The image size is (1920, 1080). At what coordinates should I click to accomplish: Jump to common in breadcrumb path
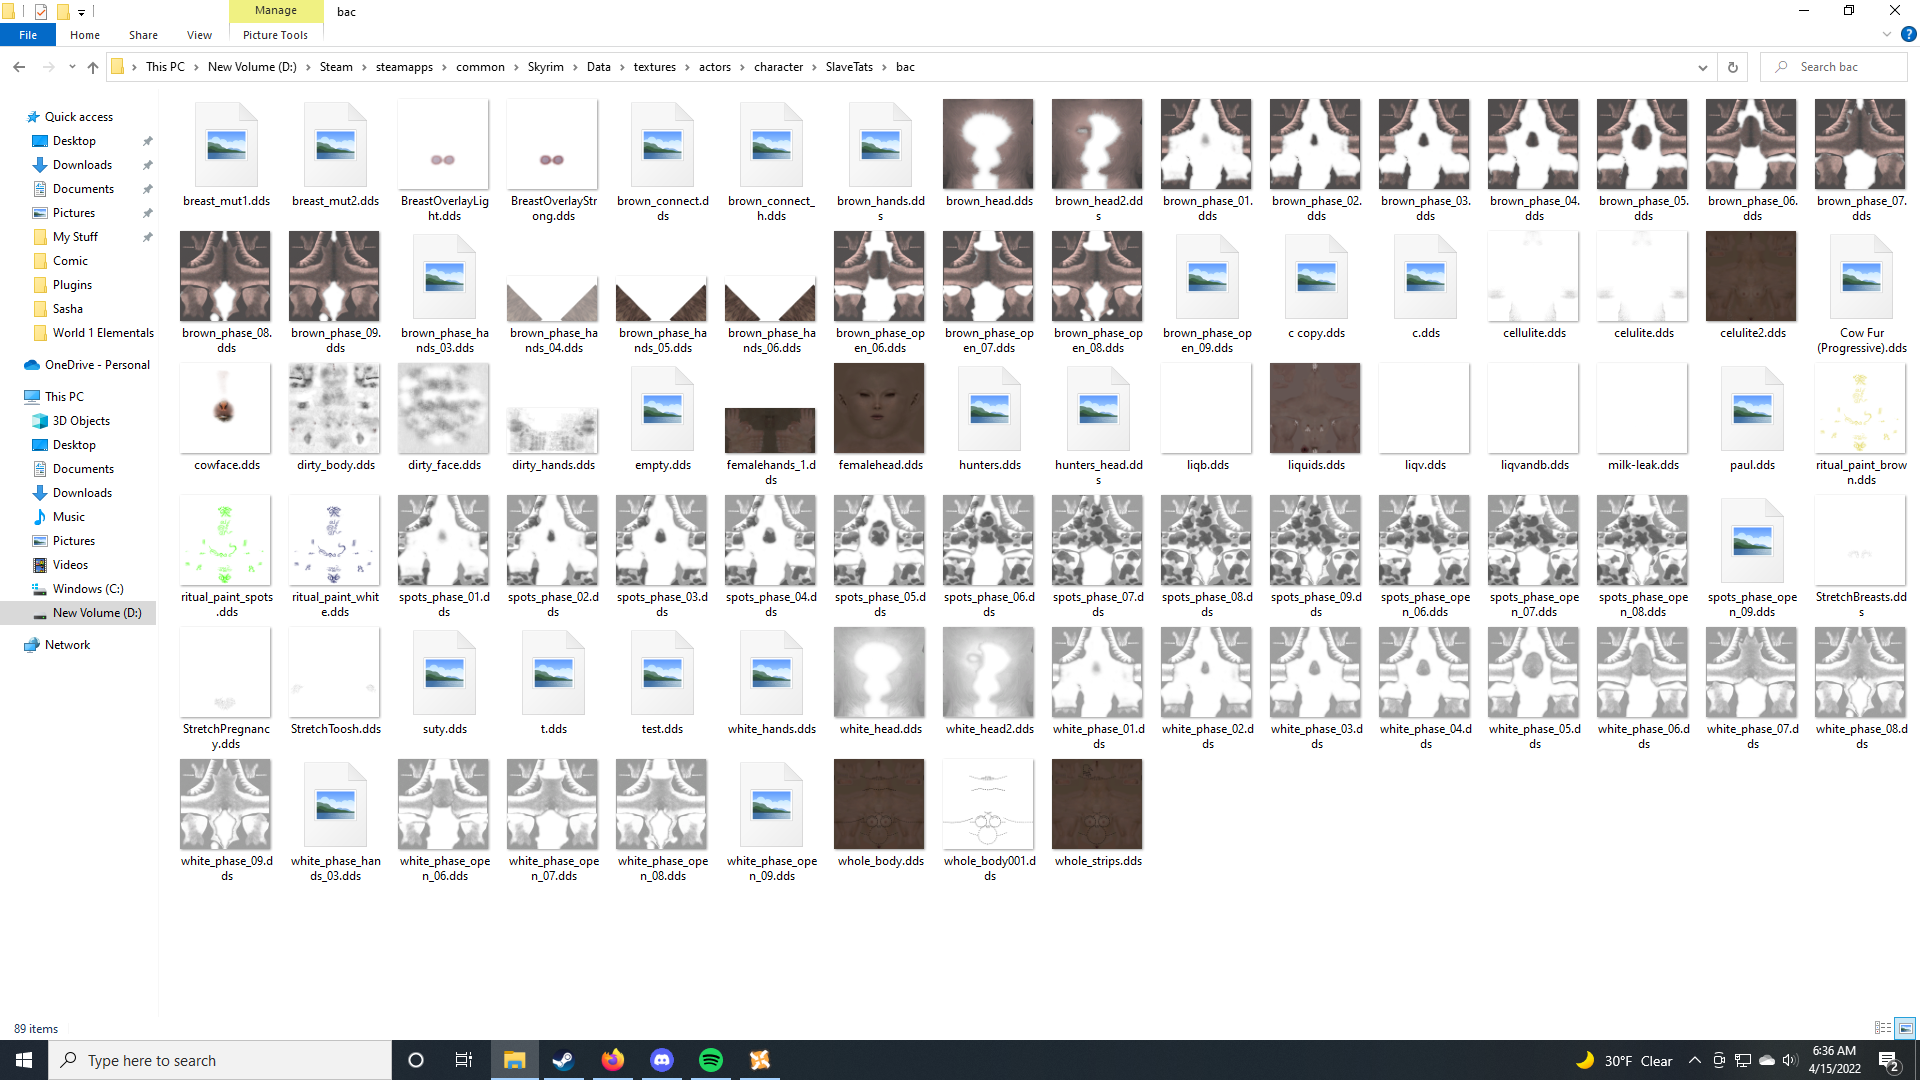tap(480, 67)
